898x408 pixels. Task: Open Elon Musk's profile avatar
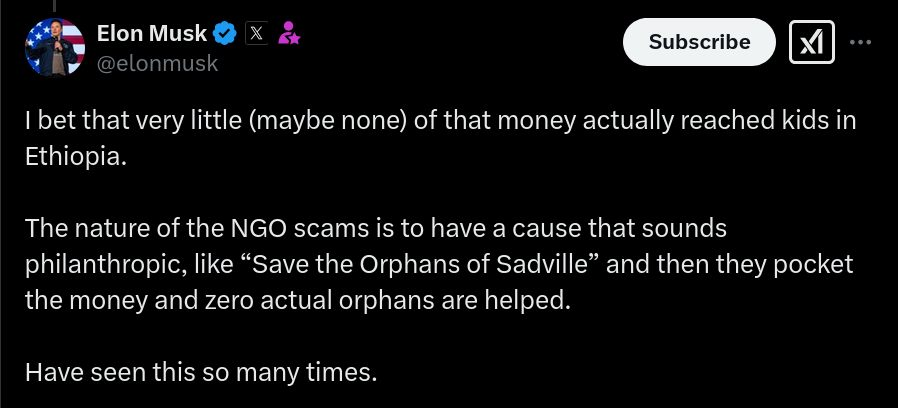pos(55,46)
